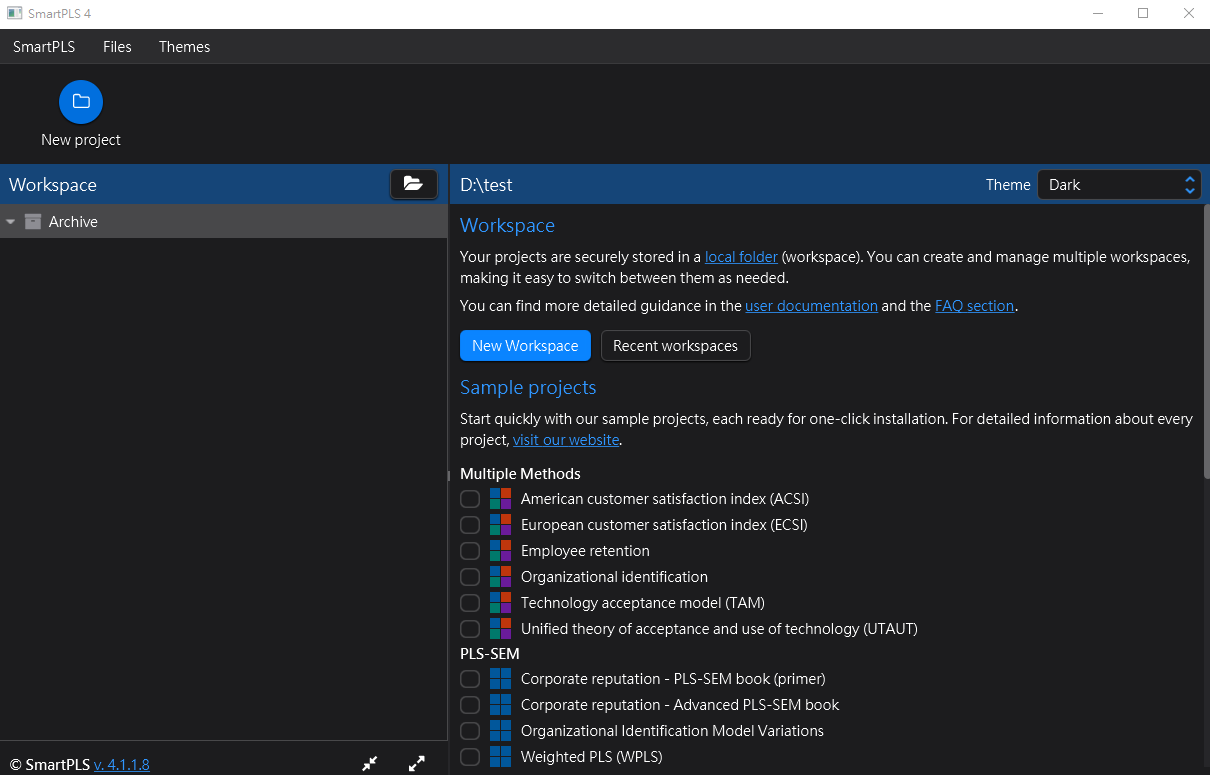Screen dimensions: 1210x775
Task: Check the Weighted PLS (WPLS) box
Action: (470, 757)
